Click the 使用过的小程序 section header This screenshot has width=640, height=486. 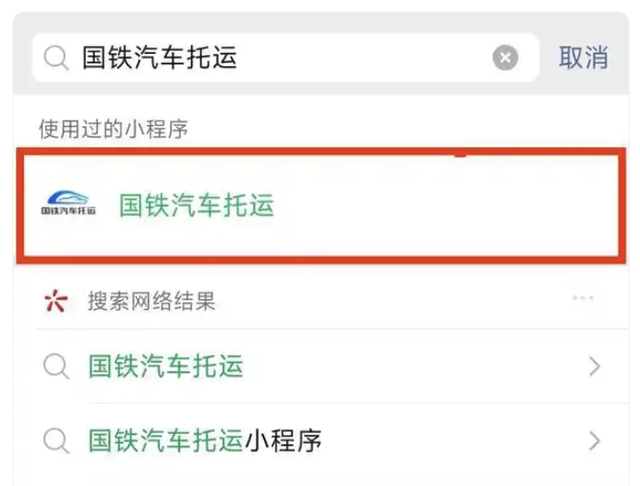coord(113,129)
